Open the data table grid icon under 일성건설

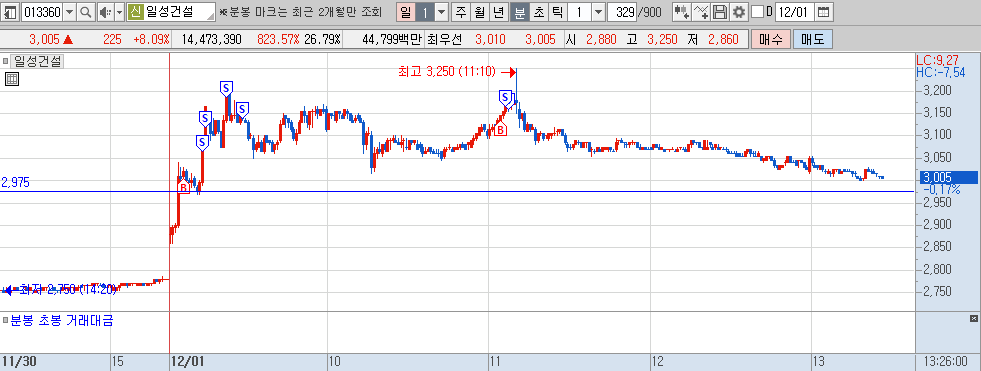click(12, 79)
